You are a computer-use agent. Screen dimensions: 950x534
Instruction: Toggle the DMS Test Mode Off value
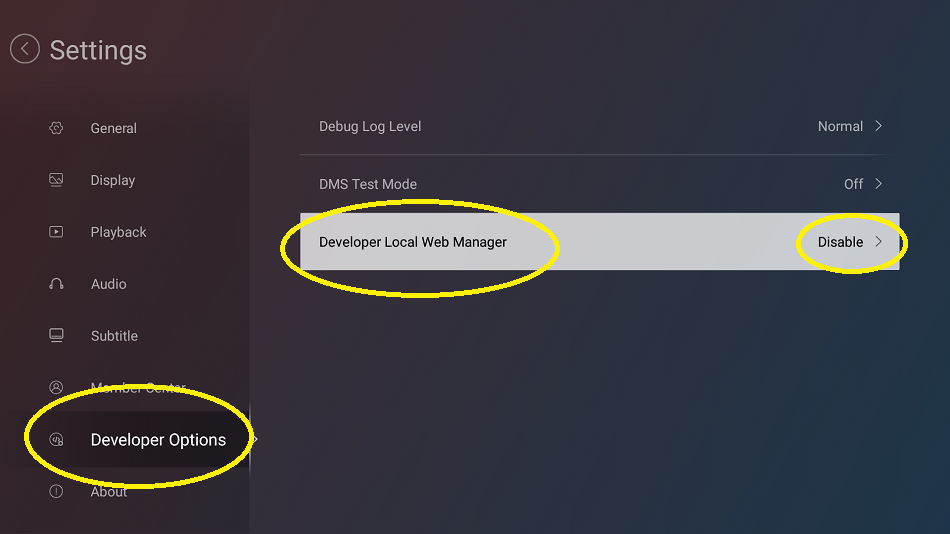(853, 184)
